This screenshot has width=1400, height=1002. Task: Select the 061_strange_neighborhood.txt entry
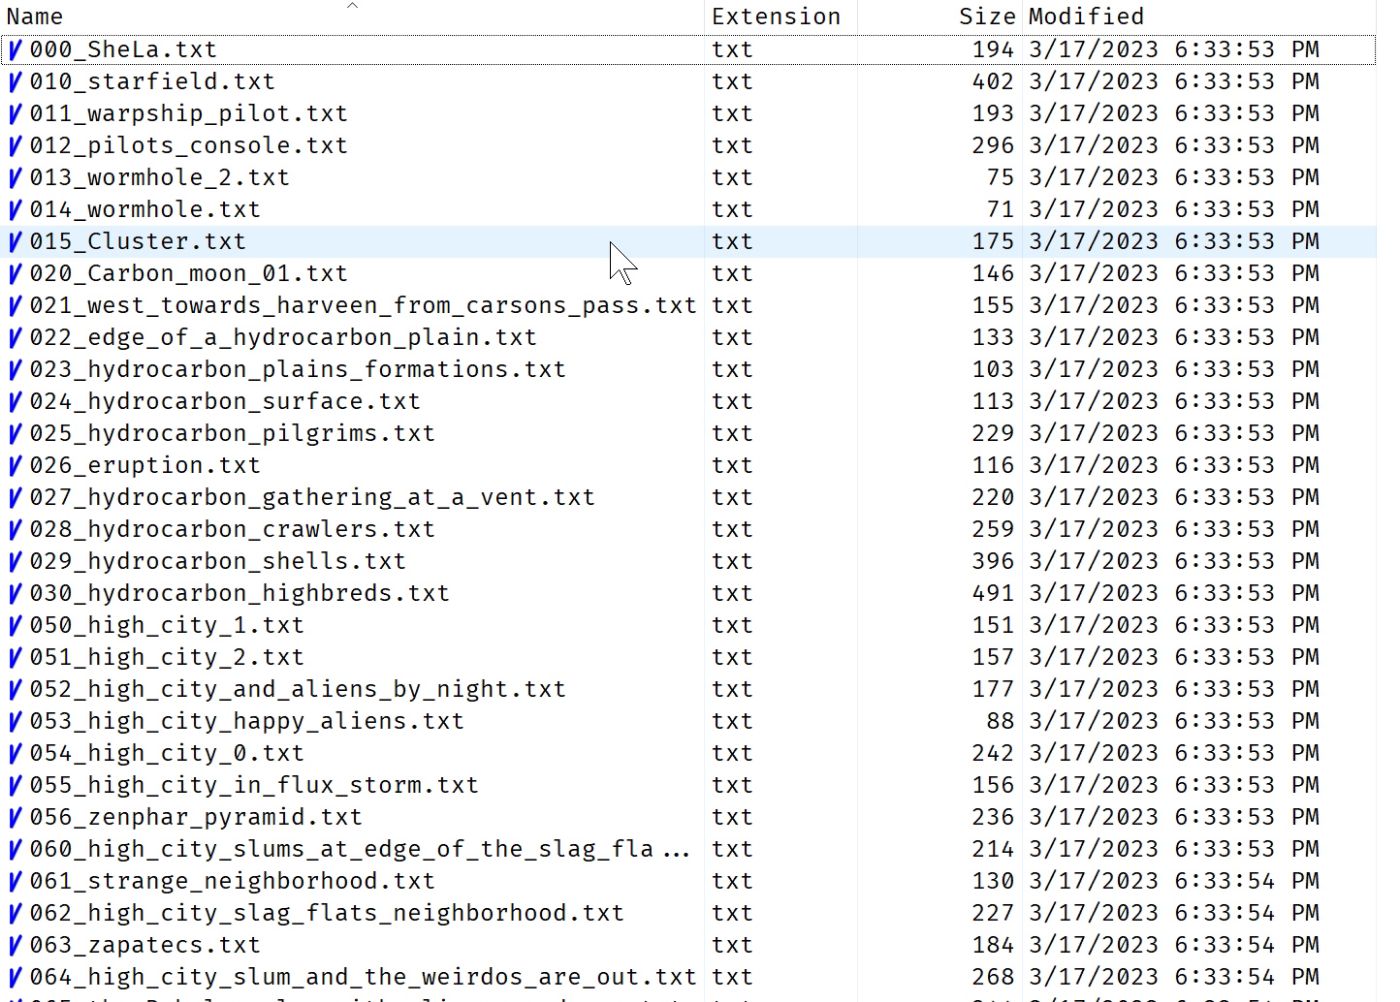point(232,882)
